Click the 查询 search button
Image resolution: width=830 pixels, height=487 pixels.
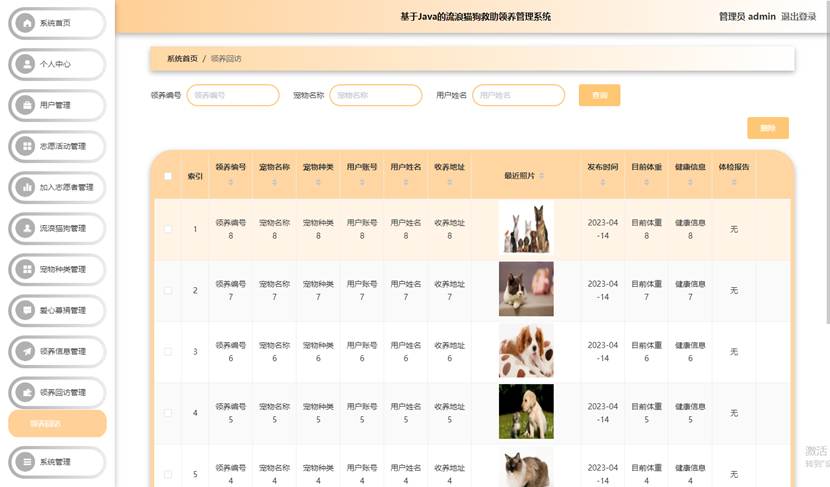[599, 95]
